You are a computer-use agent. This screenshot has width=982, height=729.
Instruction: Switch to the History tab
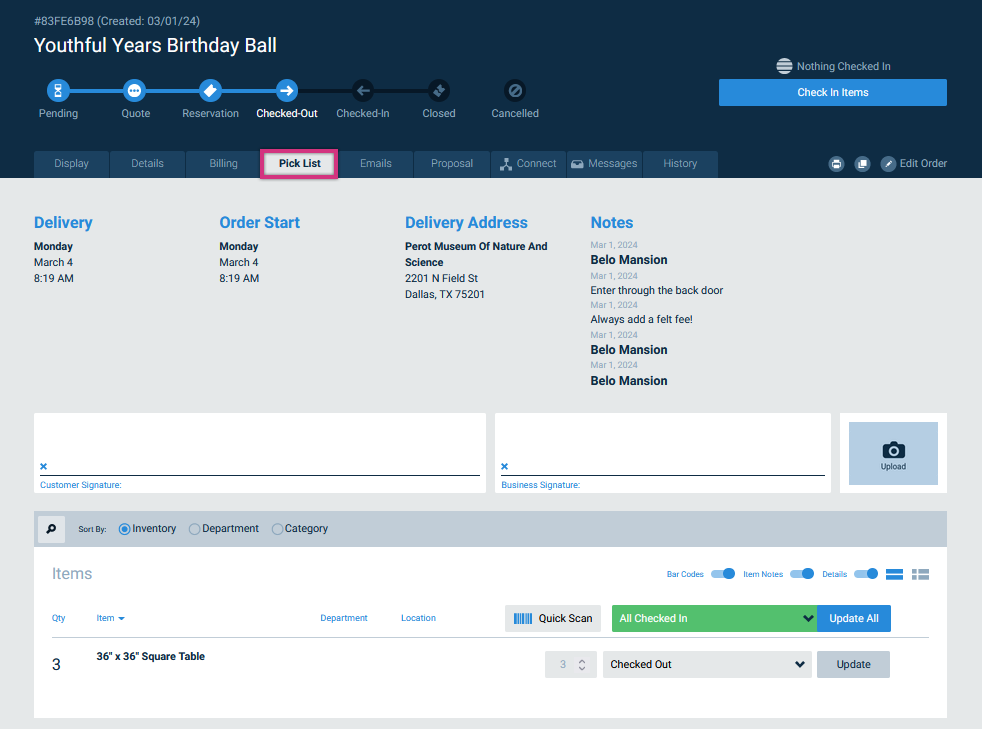[680, 164]
